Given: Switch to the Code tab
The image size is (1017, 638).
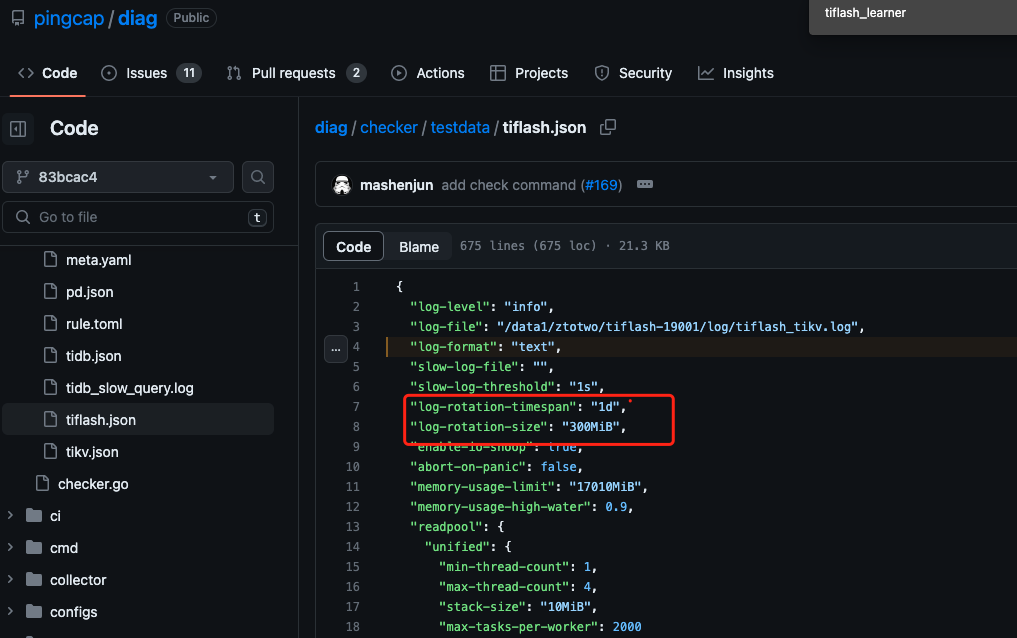Looking at the screenshot, I should (47, 73).
